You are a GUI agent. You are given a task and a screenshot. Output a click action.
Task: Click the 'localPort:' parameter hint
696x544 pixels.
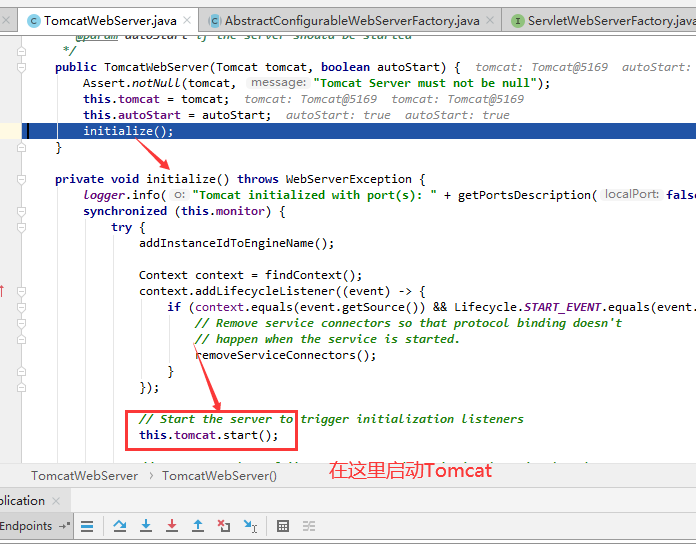tap(632, 194)
